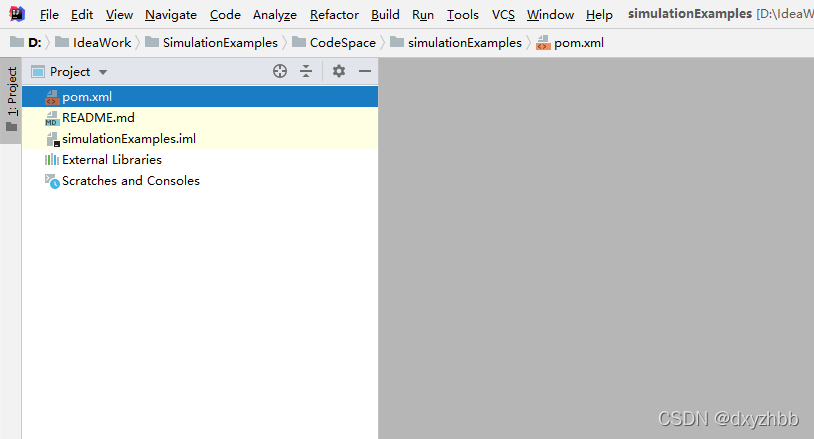Screen dimensions: 814x439
Task: Open the Code menu
Action: (x=225, y=15)
